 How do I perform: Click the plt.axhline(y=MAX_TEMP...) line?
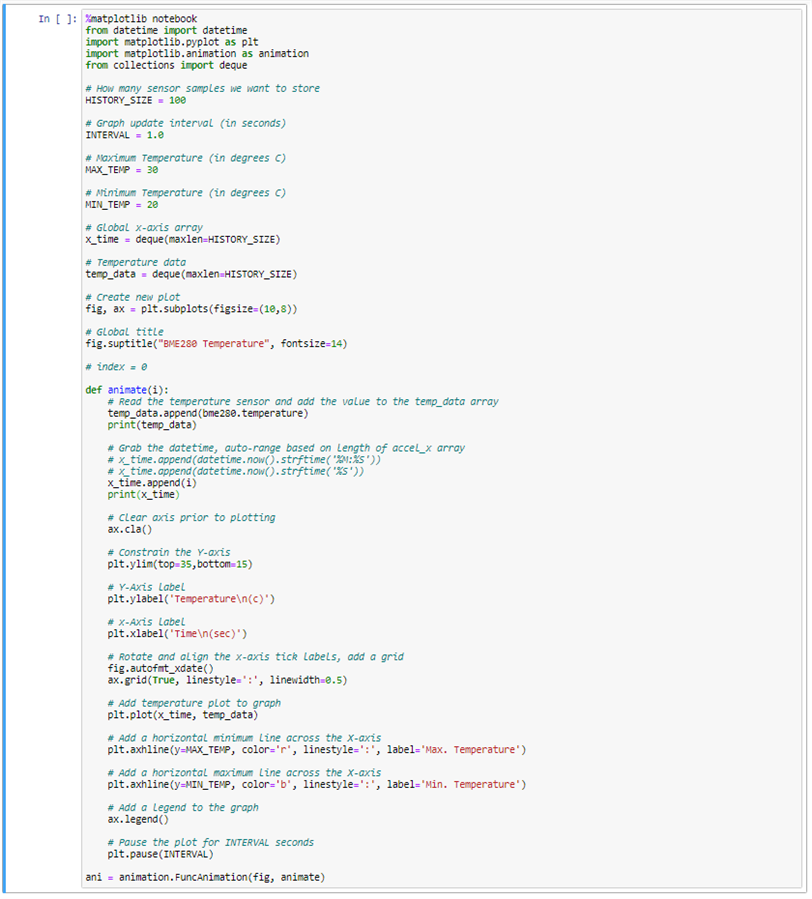(x=317, y=749)
